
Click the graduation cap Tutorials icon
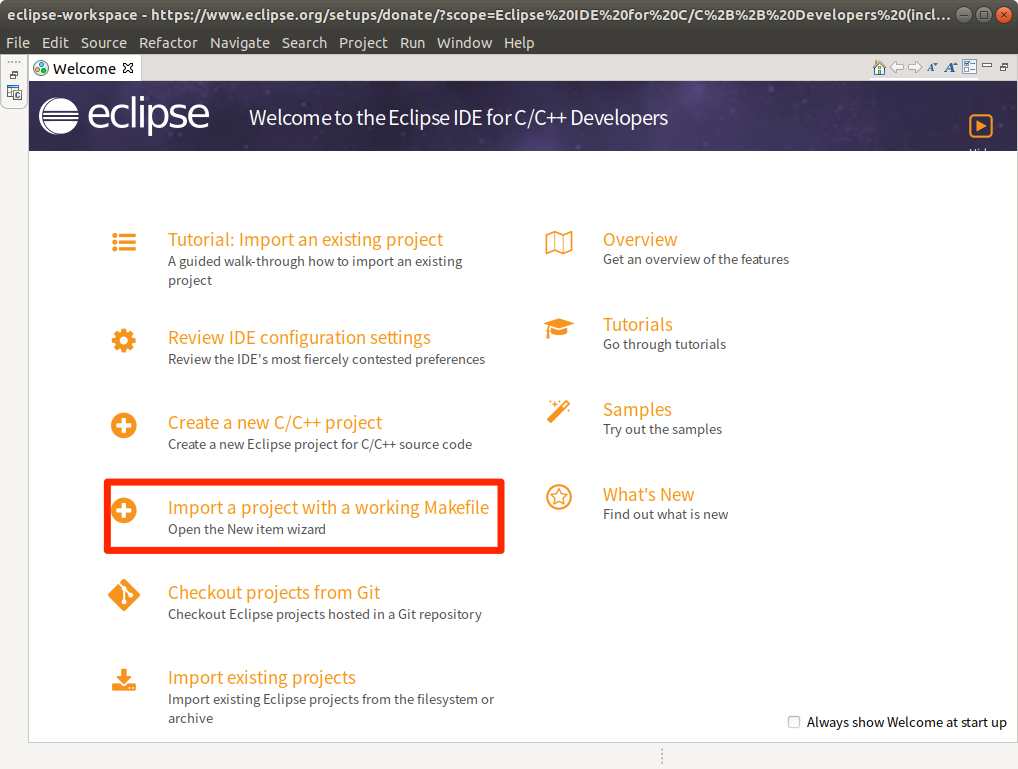pyautogui.click(x=558, y=328)
